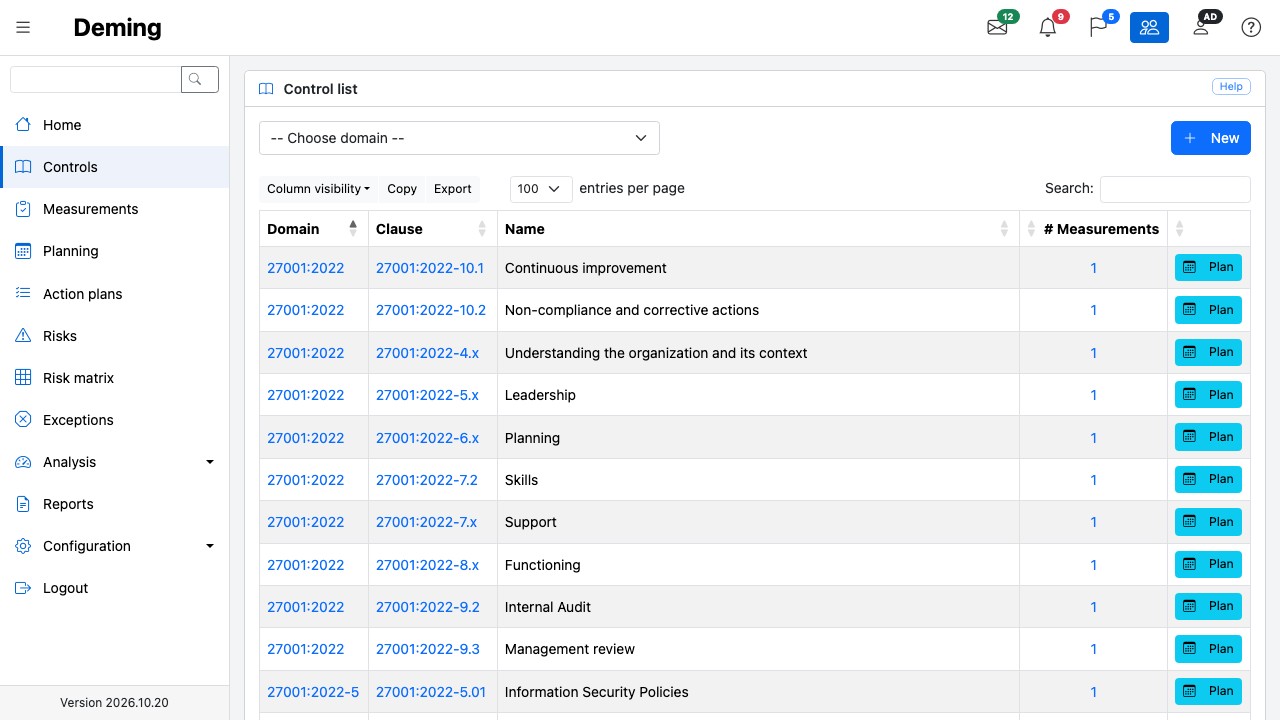Image resolution: width=1280 pixels, height=720 pixels.
Task: Open the flag icon with 5 badge
Action: tap(1099, 27)
